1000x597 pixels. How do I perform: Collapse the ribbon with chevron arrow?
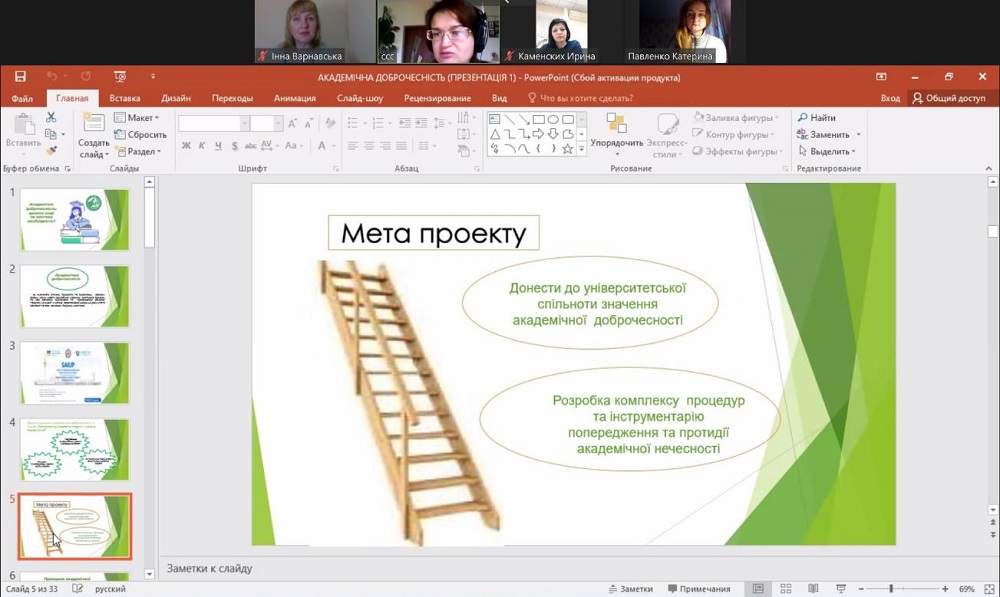click(989, 168)
